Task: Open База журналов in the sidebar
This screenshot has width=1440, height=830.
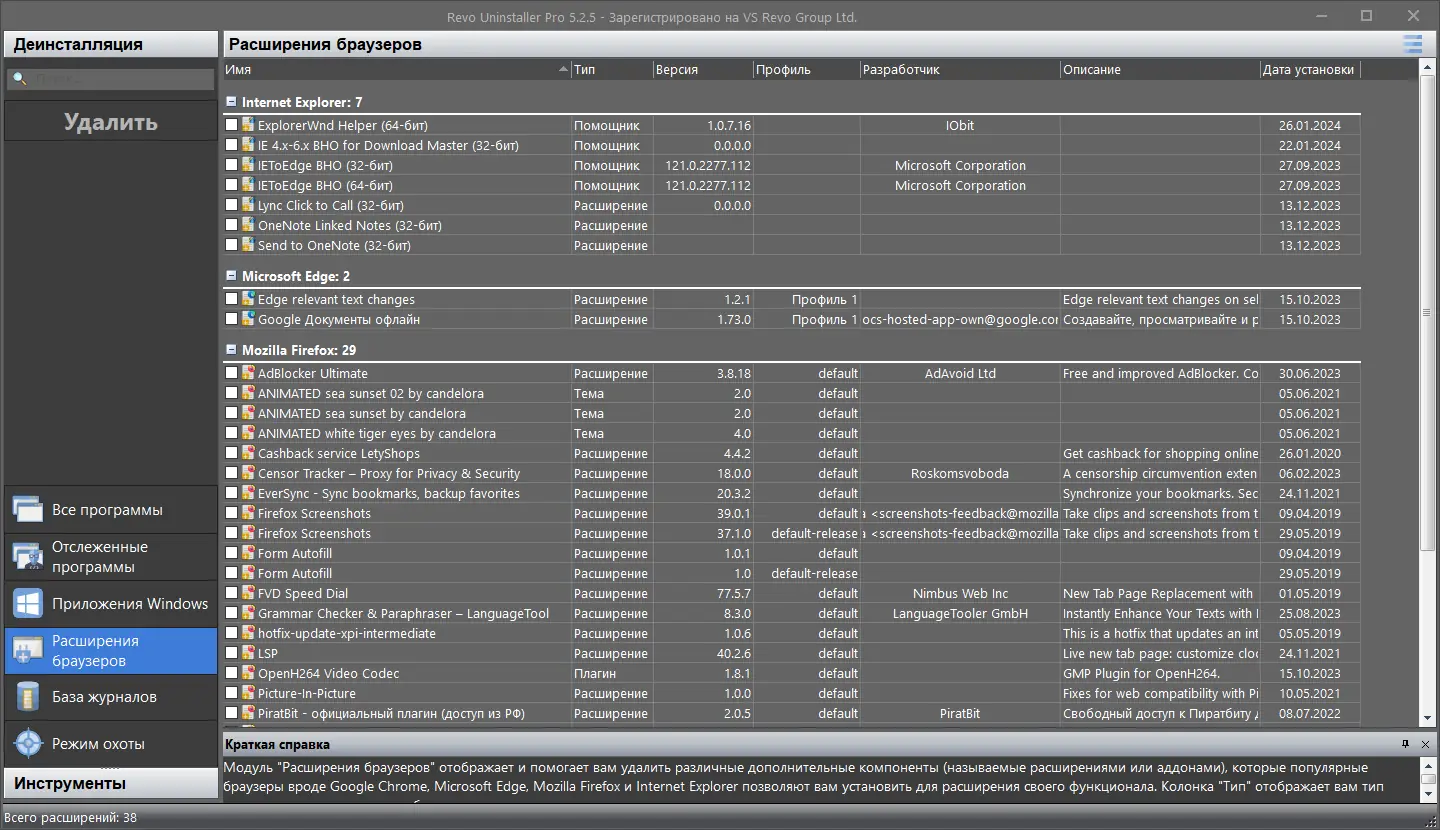Action: coord(111,697)
